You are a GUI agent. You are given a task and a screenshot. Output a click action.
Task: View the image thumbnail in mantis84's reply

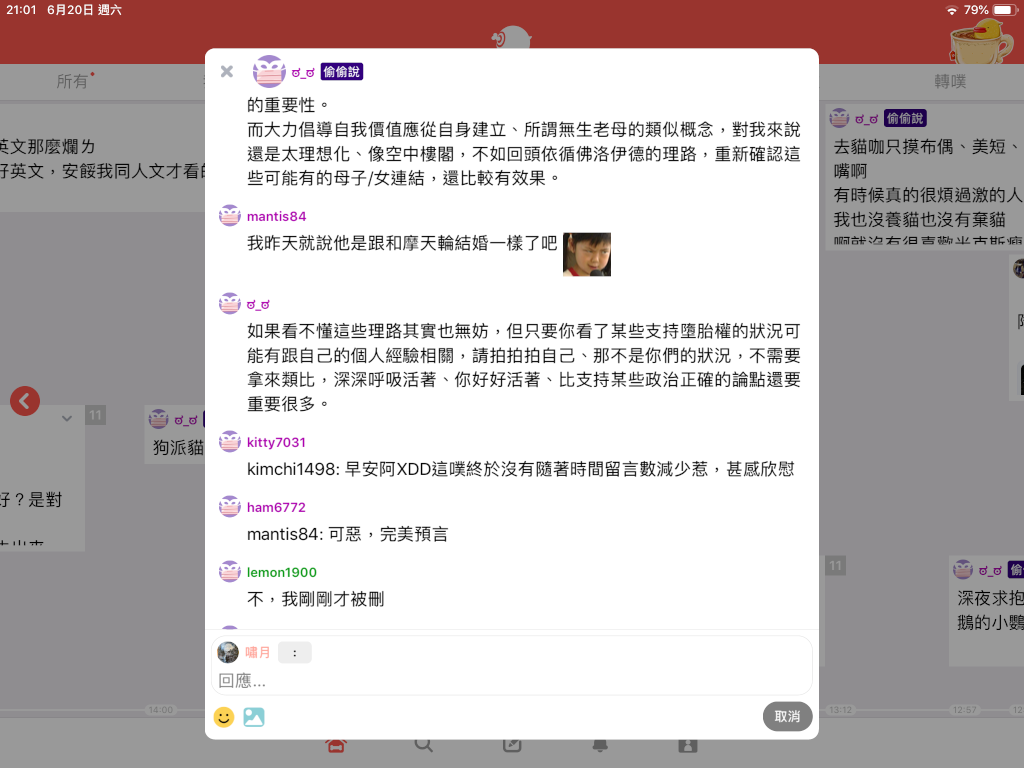click(x=587, y=254)
